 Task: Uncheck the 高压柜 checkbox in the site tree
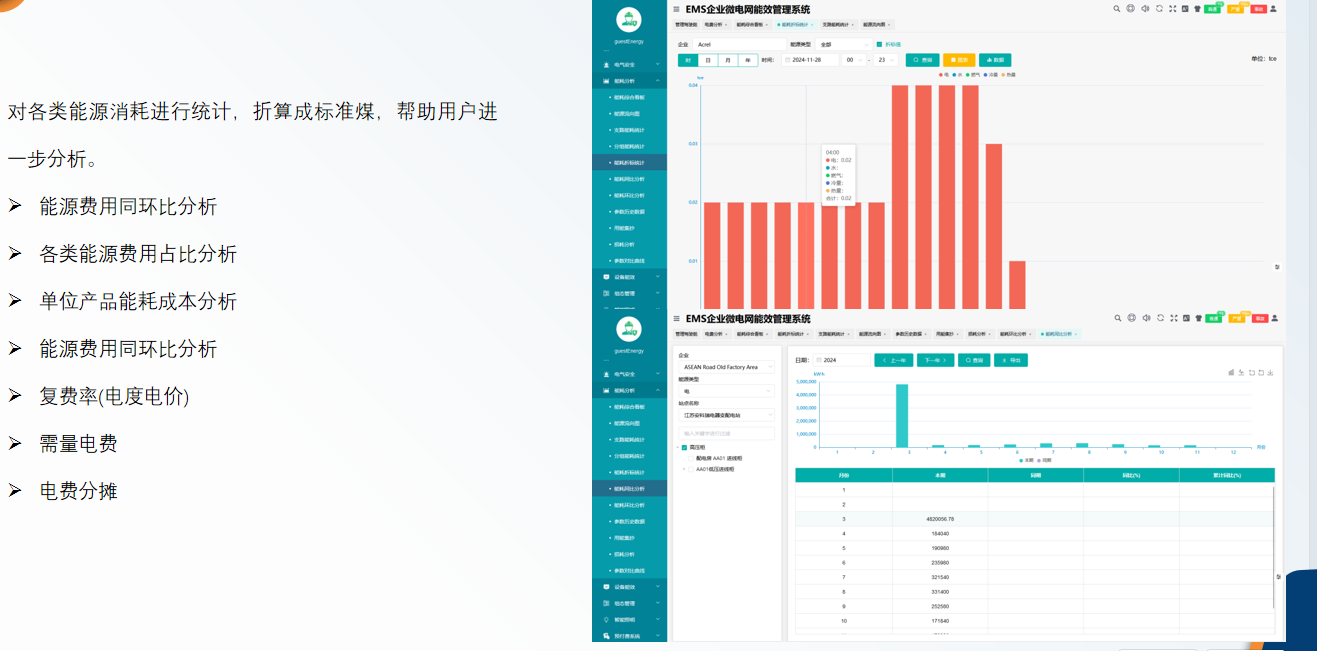click(x=685, y=447)
